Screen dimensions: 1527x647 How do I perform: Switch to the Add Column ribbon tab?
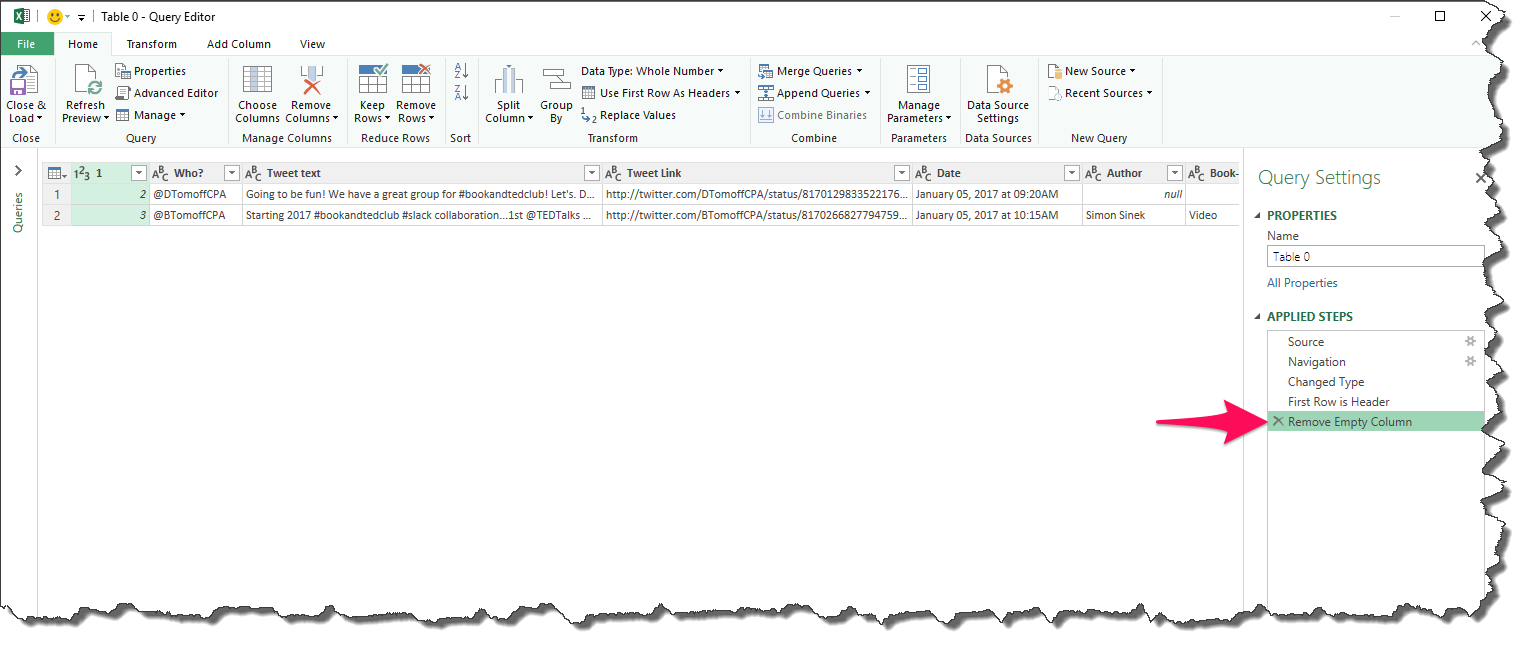[x=239, y=44]
